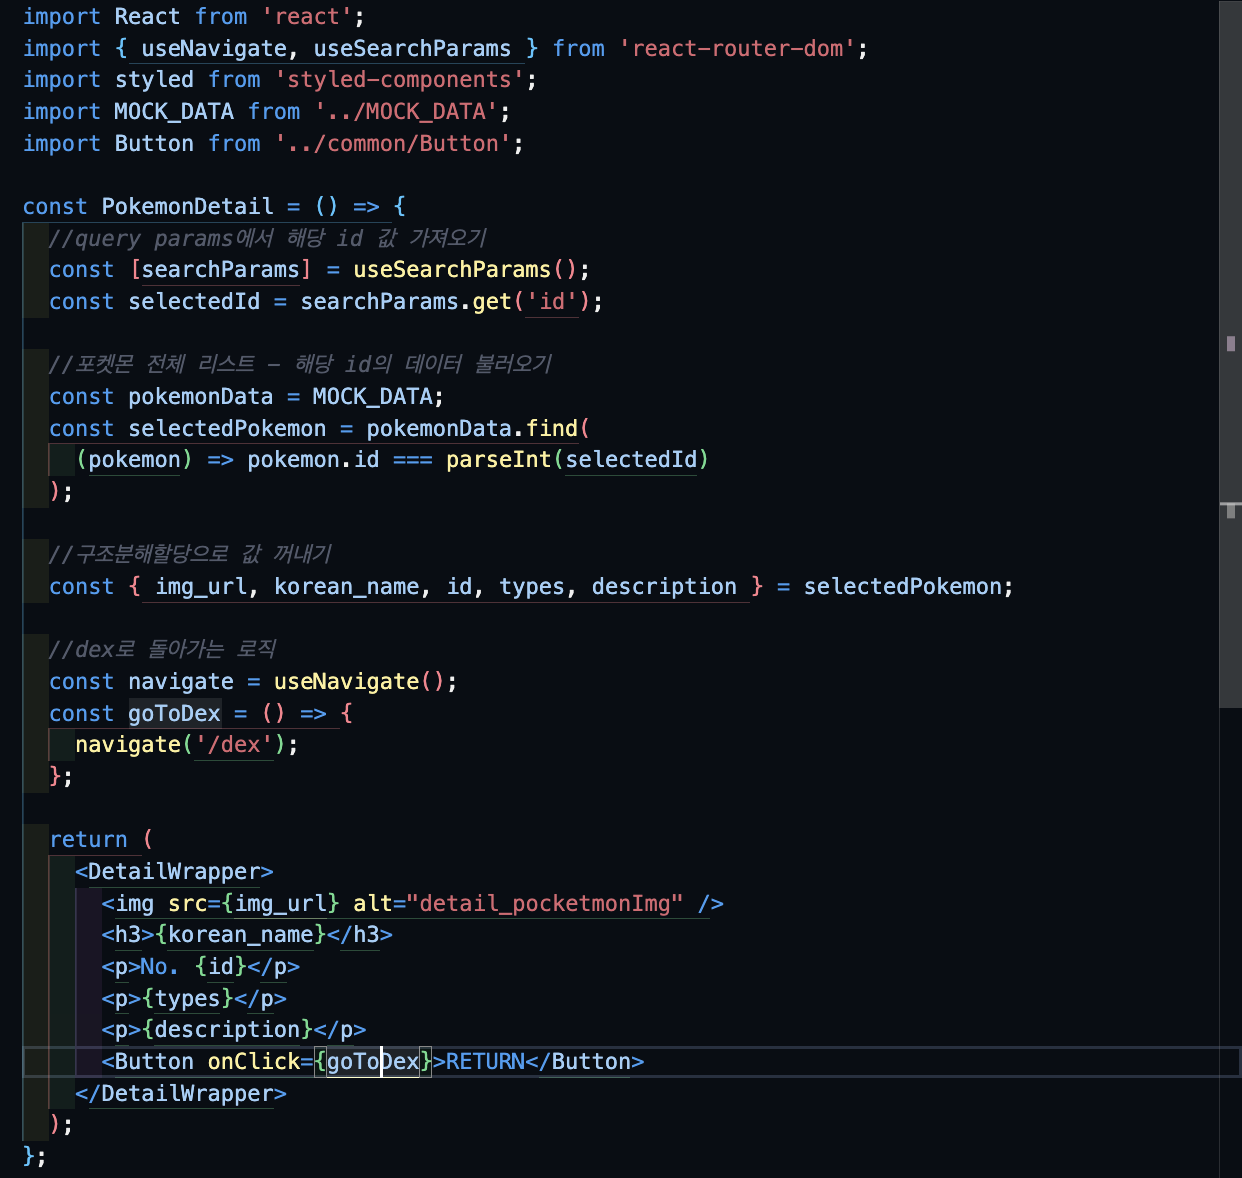
Task: Click useSearchParams in the import line
Action: coord(412,48)
